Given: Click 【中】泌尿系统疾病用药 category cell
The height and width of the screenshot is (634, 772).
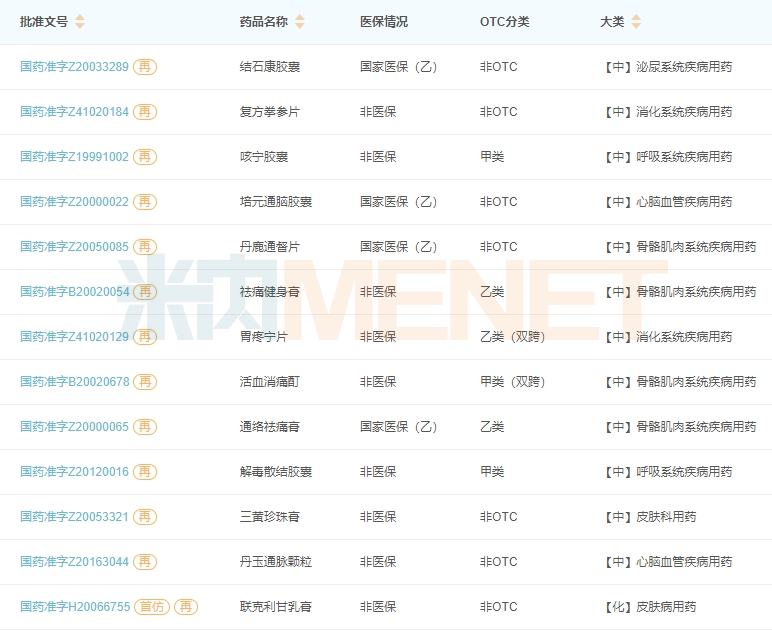Looking at the screenshot, I should (667, 66).
